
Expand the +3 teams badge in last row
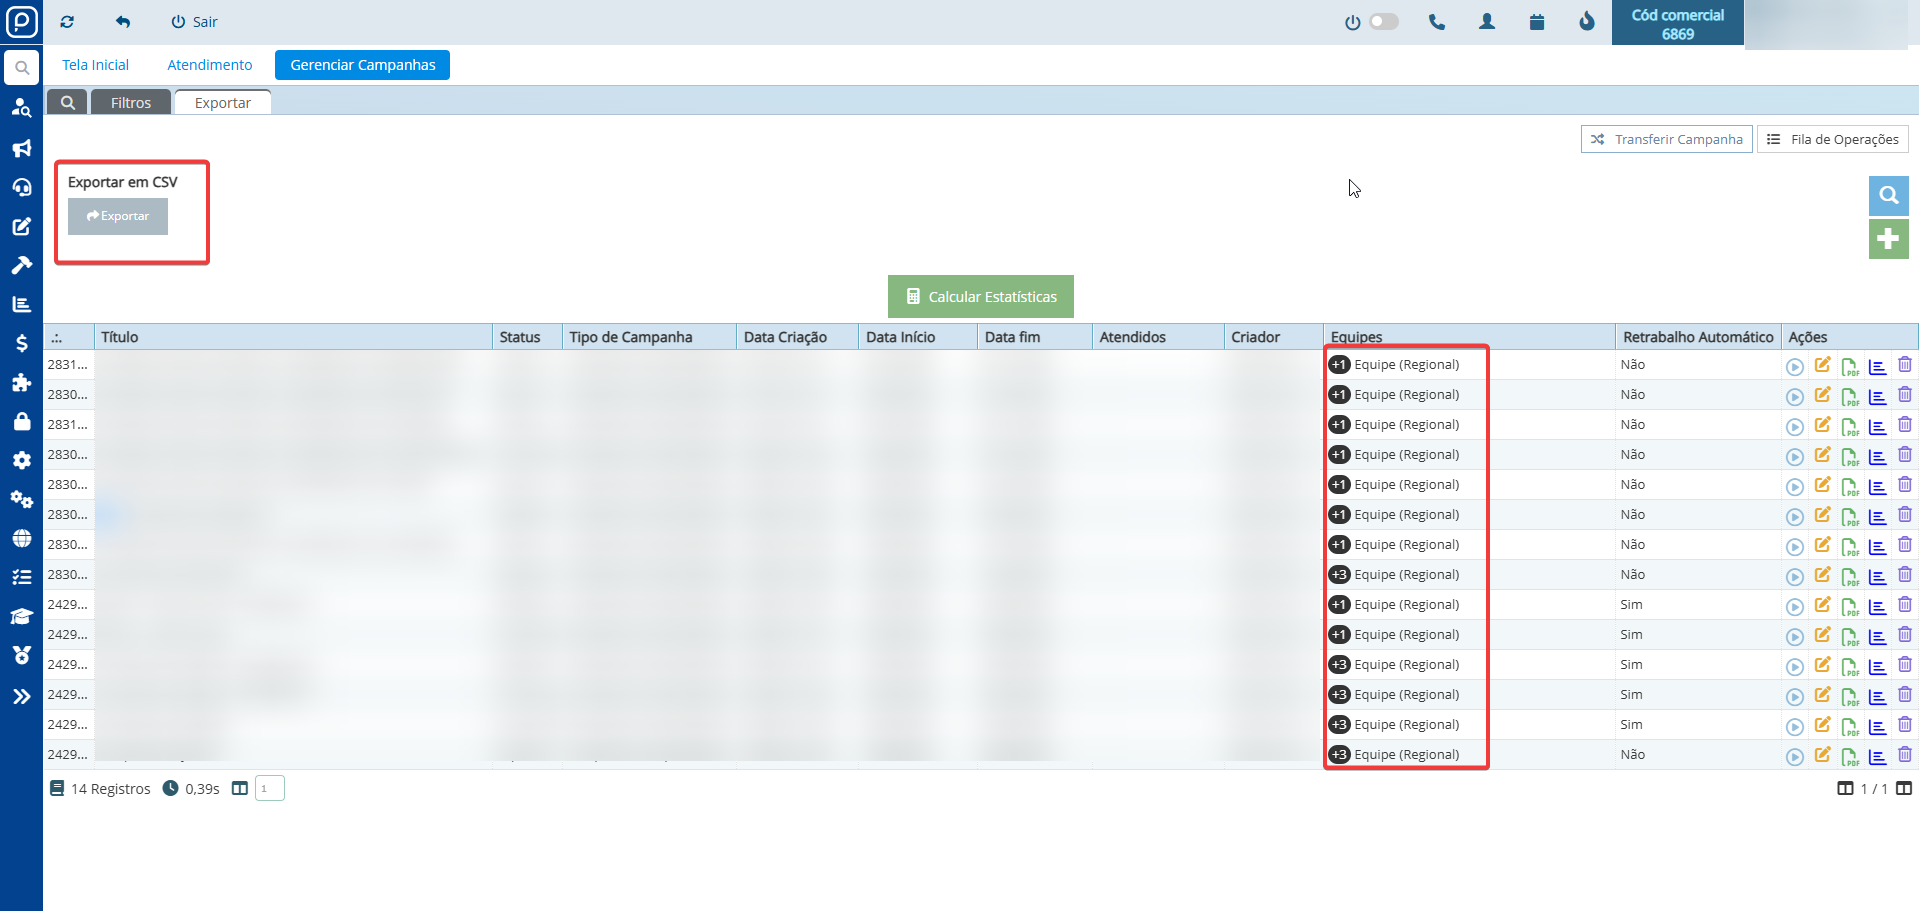(x=1339, y=755)
